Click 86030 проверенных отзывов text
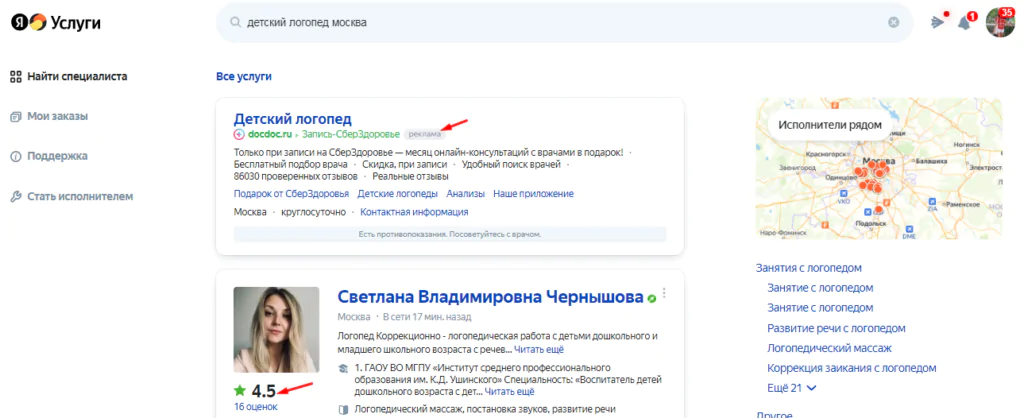The image size is (1024, 418). pos(296,176)
